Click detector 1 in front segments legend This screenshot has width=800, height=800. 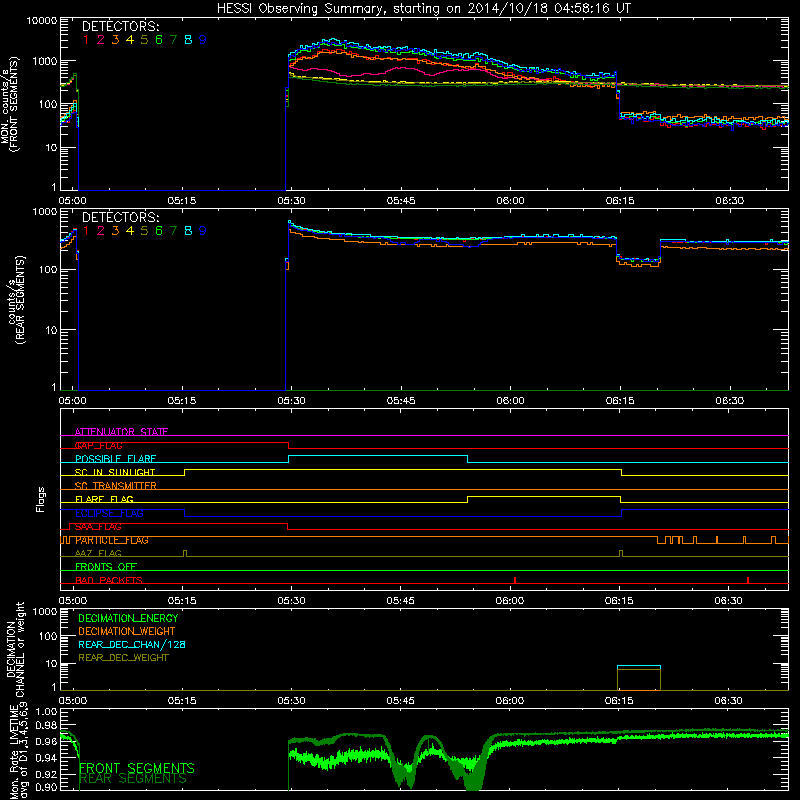(x=86, y=40)
